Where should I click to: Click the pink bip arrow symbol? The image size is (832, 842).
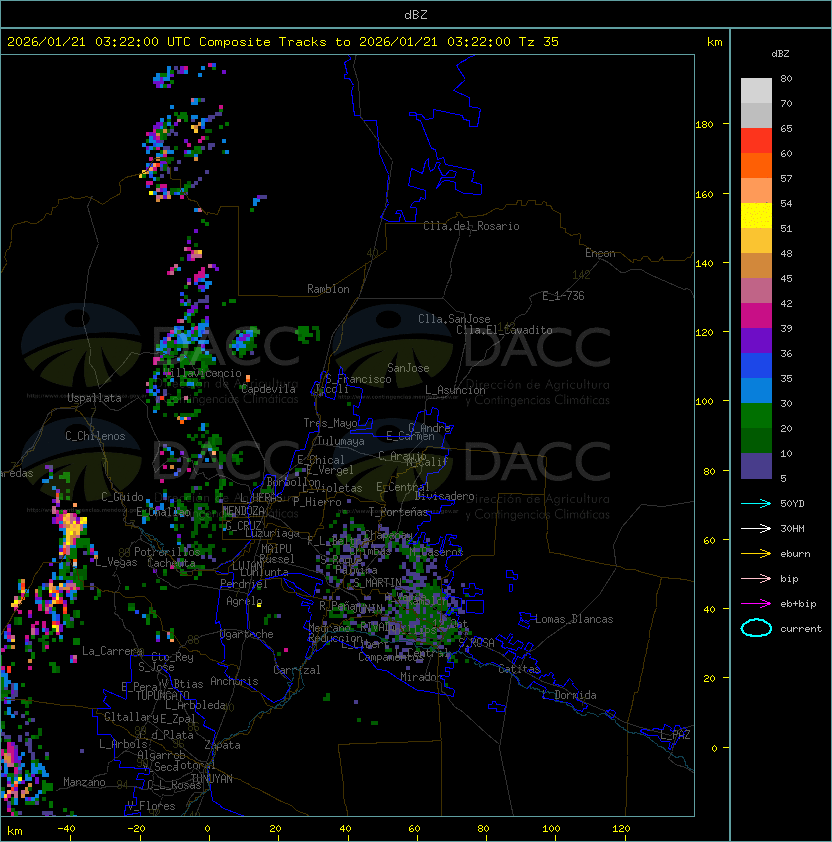(x=756, y=578)
